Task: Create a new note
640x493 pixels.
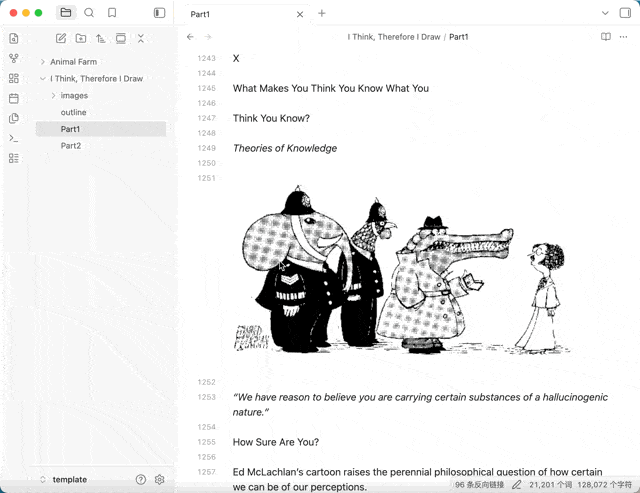Action: 61,38
